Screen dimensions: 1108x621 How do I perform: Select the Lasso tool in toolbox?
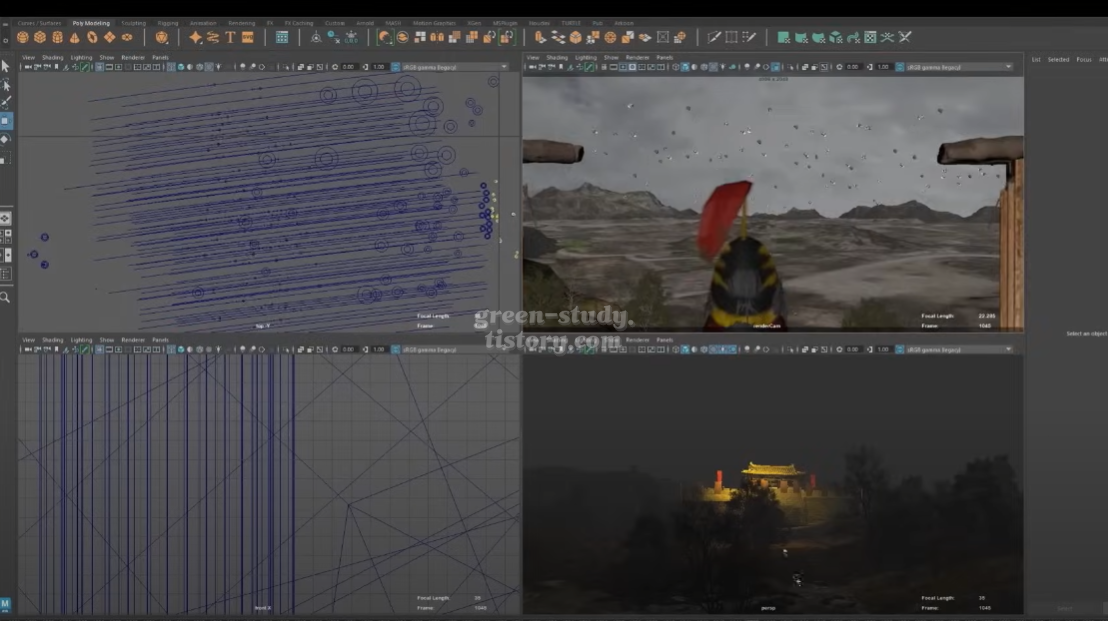pos(6,85)
